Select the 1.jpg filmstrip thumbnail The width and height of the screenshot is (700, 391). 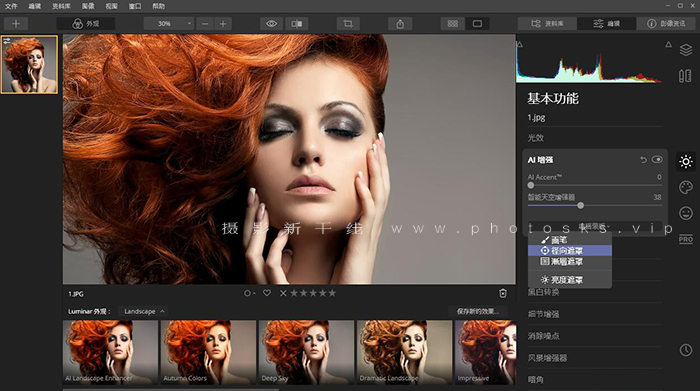pos(29,64)
